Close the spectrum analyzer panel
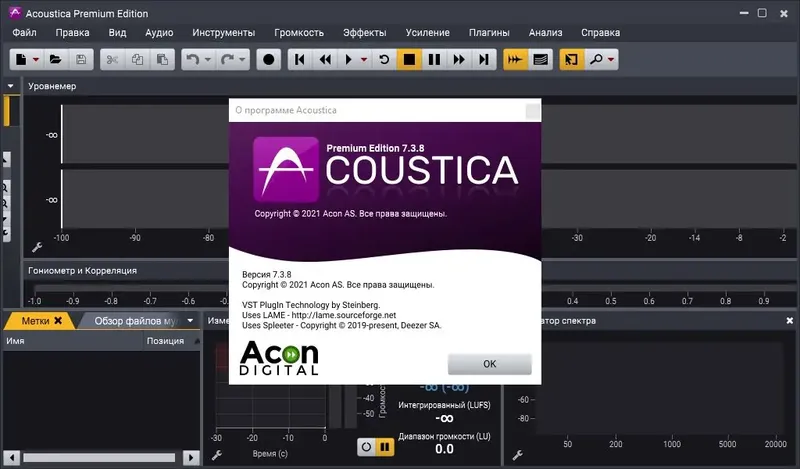The width and height of the screenshot is (800, 469). click(790, 320)
